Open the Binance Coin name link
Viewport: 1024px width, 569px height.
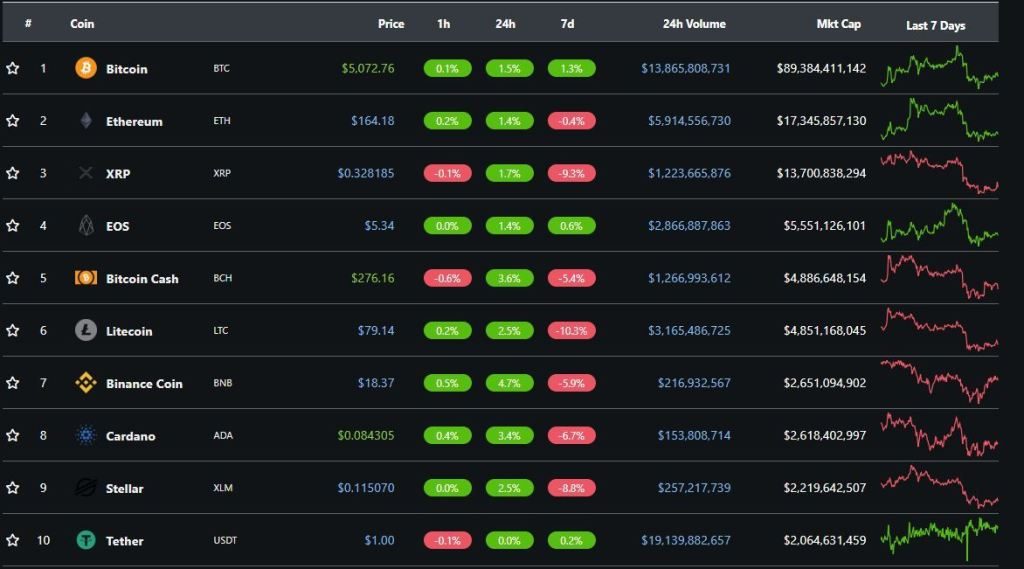click(144, 383)
